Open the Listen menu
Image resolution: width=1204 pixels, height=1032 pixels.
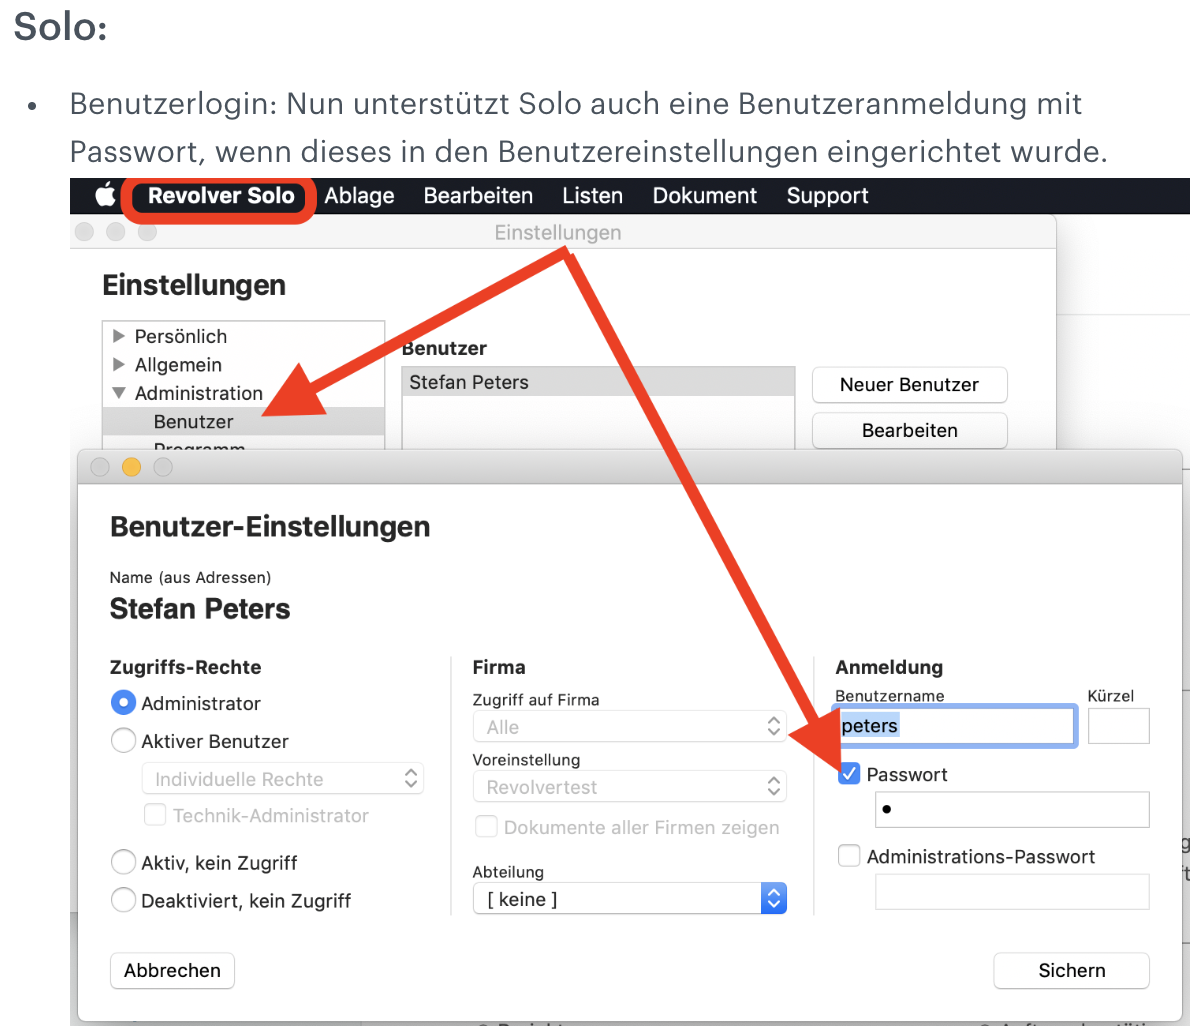pyautogui.click(x=592, y=196)
